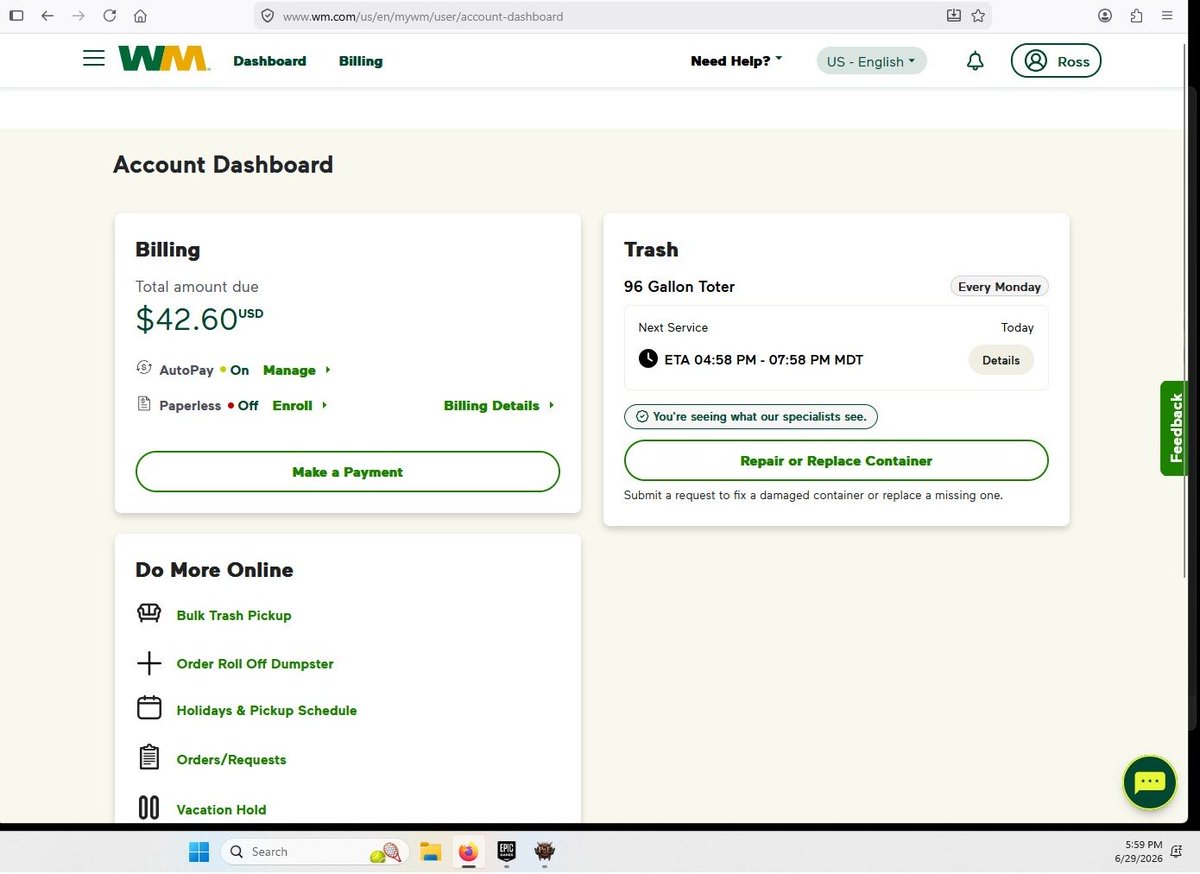Open the live chat bubble
The width and height of the screenshot is (1200, 874).
point(1150,782)
